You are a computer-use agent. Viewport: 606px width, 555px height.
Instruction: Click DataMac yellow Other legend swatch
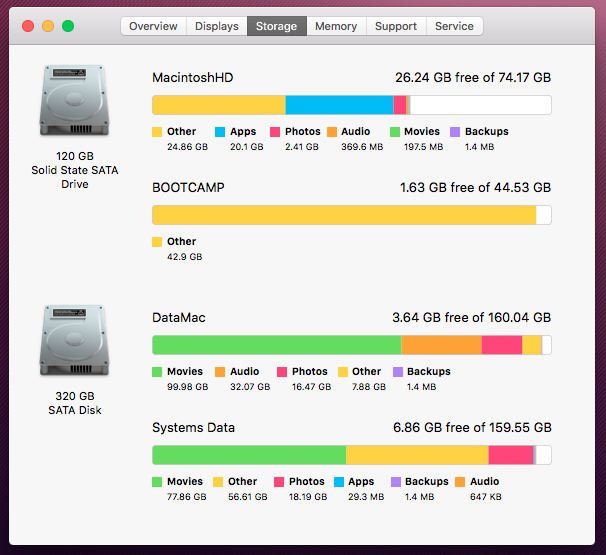(342, 372)
